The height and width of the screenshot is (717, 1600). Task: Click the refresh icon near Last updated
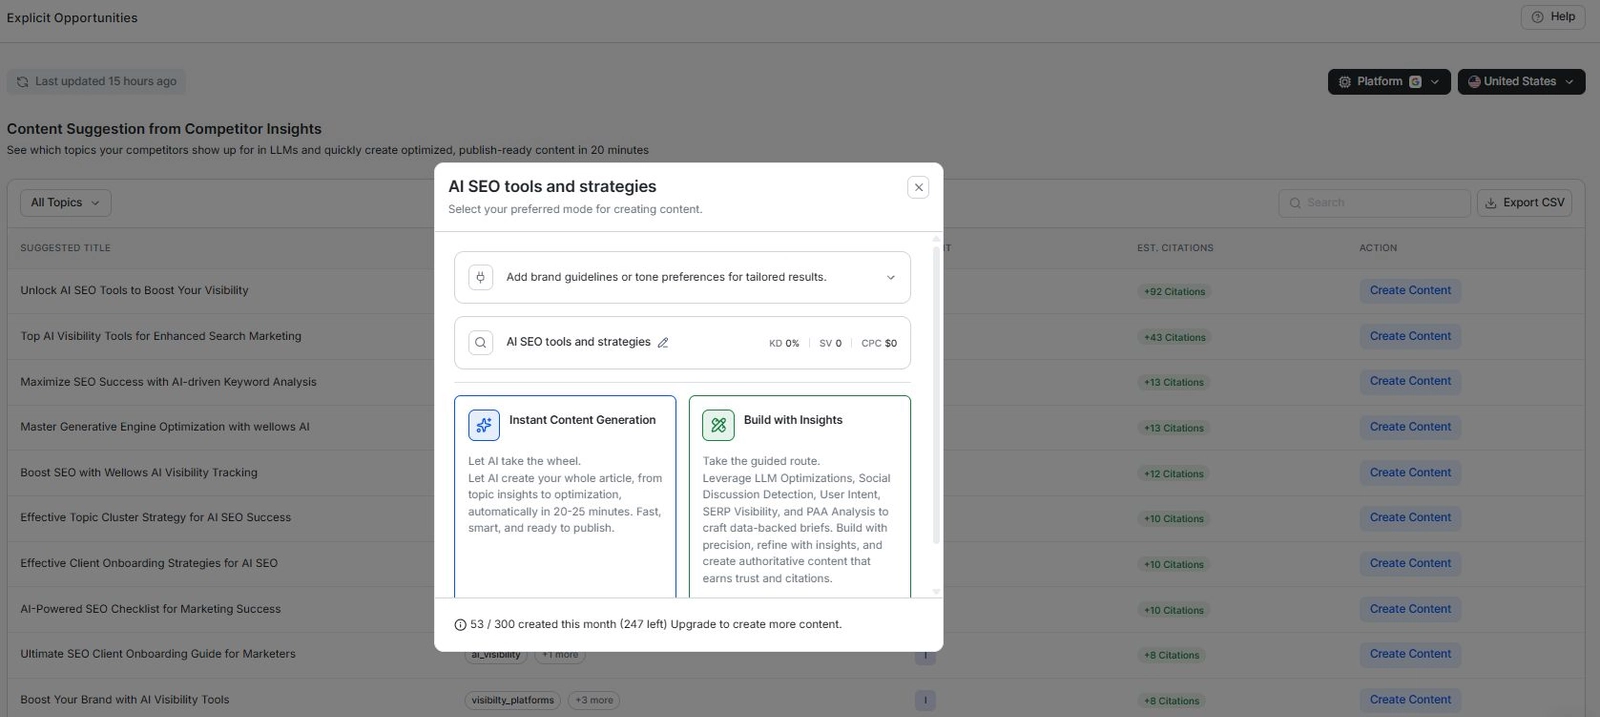22,82
